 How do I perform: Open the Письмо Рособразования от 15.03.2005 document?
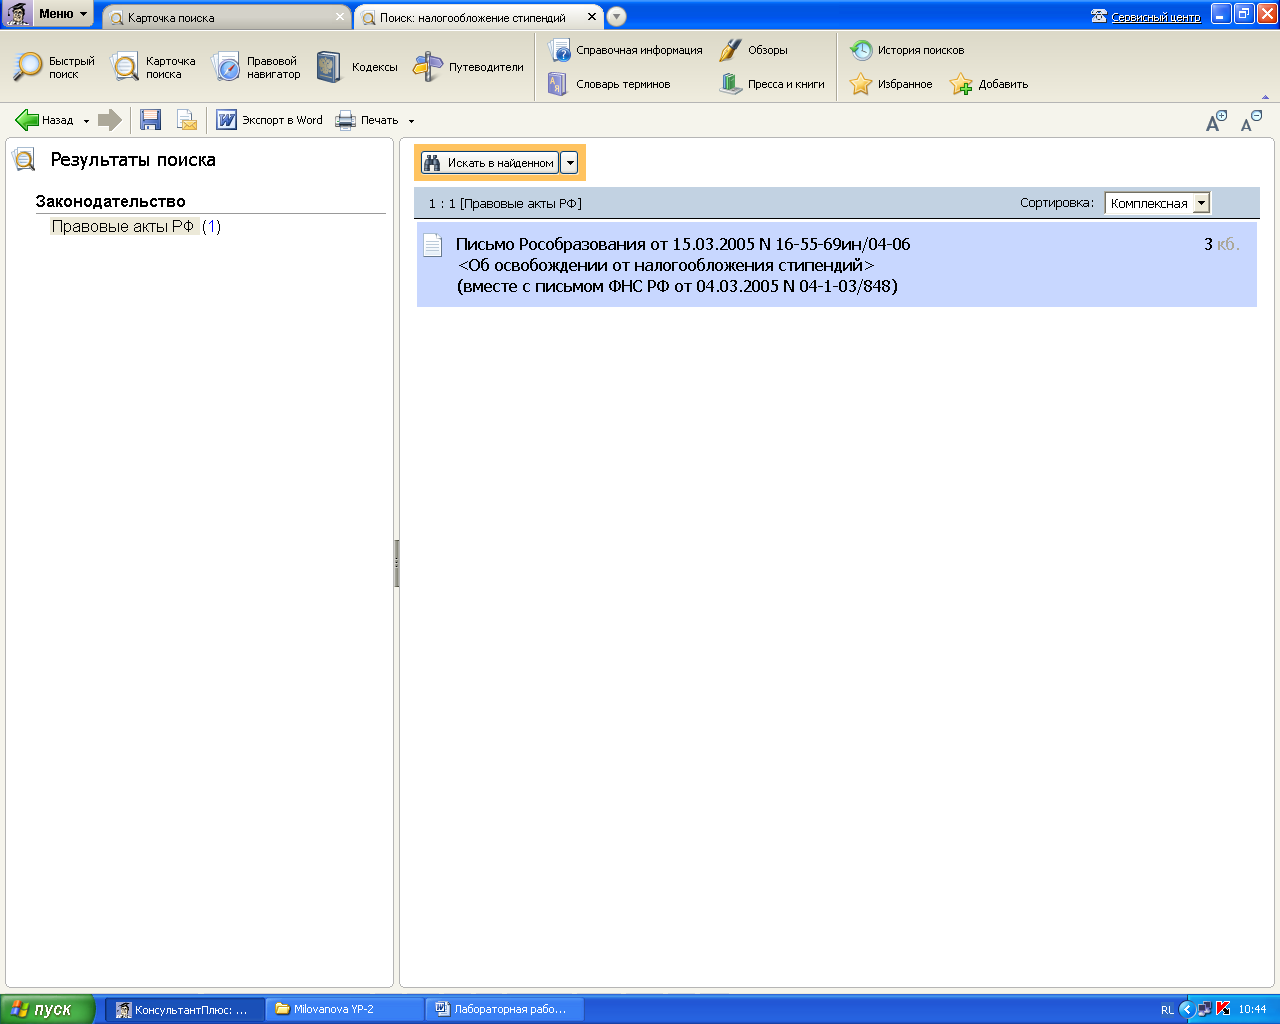click(836, 265)
